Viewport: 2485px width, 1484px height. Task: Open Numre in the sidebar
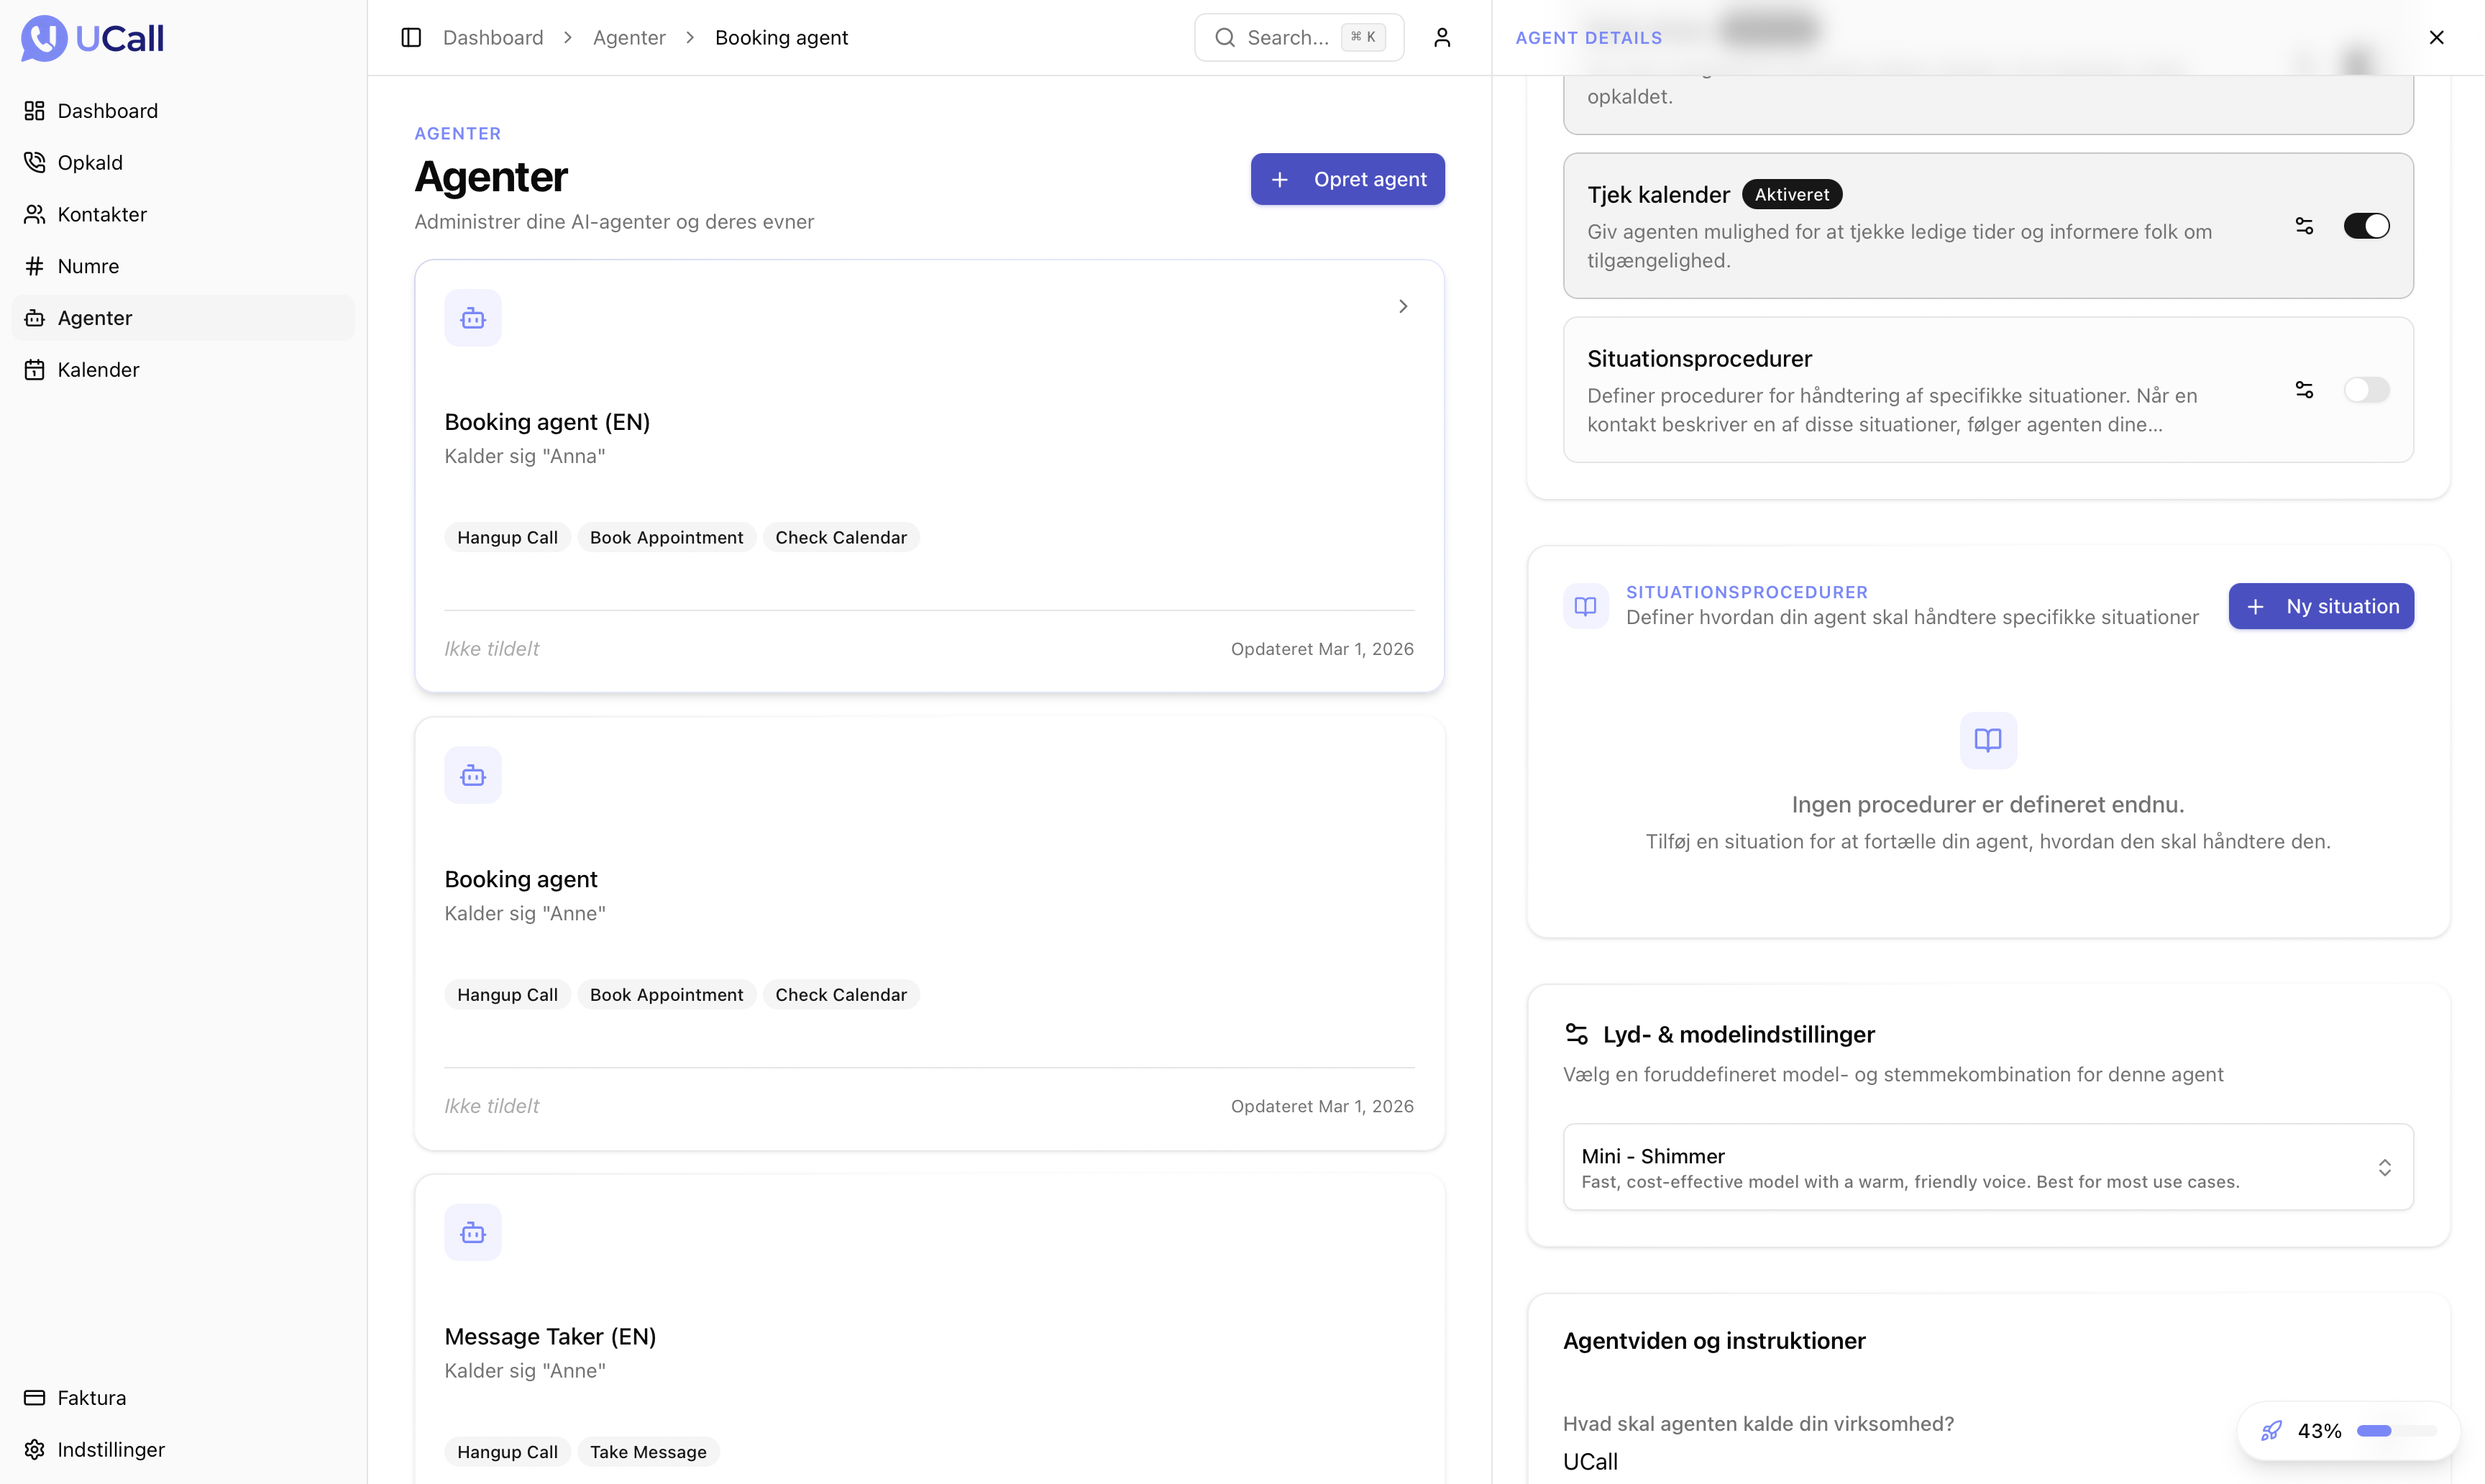point(183,266)
